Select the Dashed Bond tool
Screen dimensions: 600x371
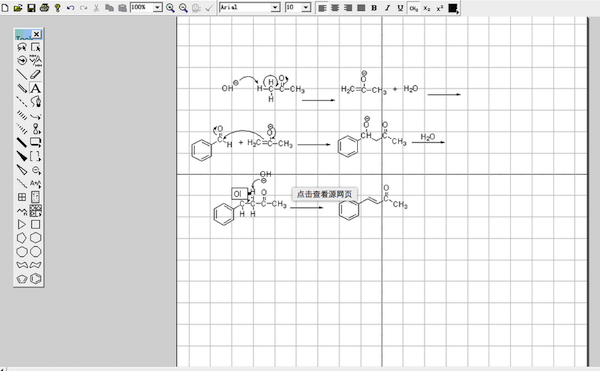pyautogui.click(x=22, y=101)
